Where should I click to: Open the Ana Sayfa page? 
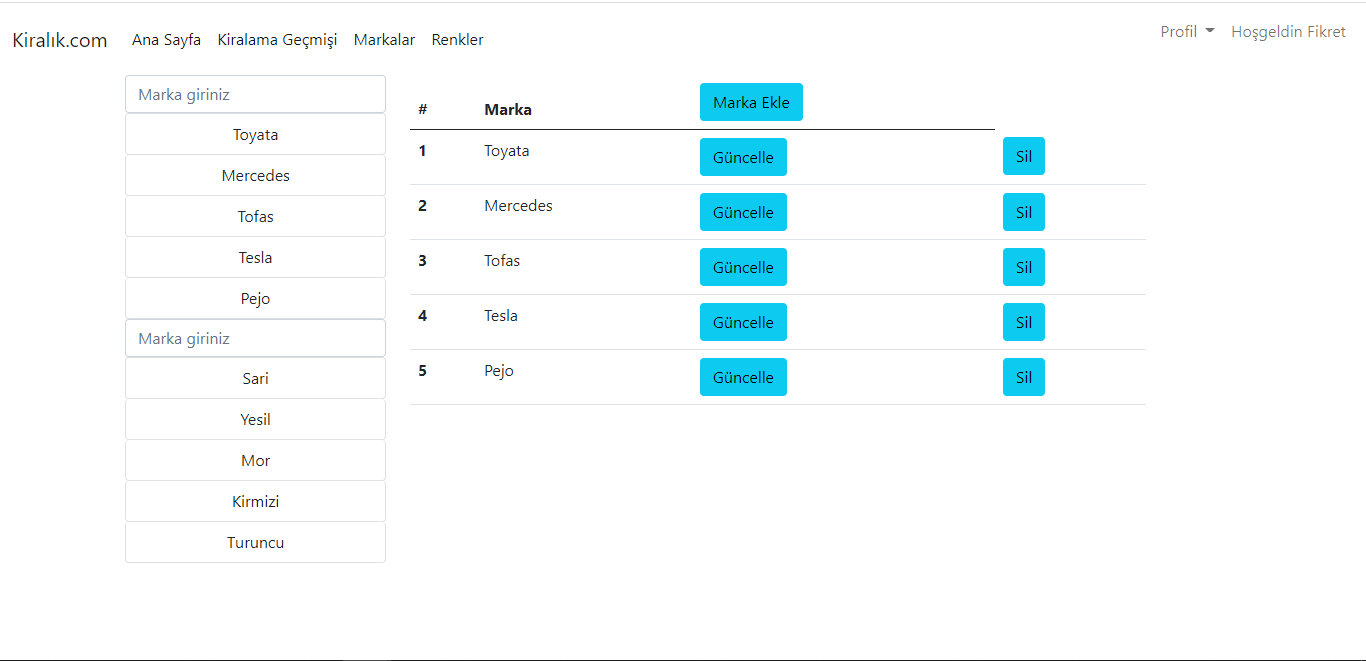click(x=166, y=39)
